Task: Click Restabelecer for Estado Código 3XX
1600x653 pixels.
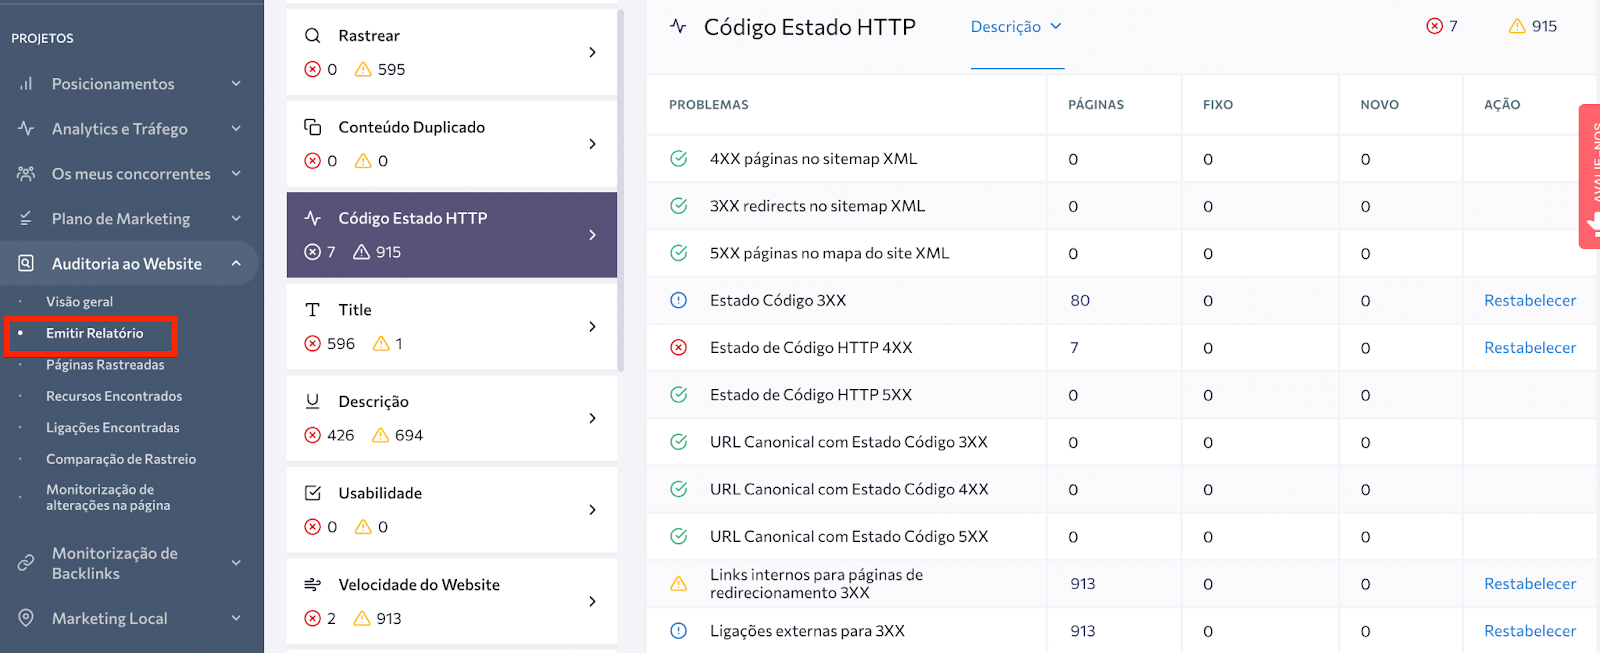Action: pyautogui.click(x=1530, y=300)
